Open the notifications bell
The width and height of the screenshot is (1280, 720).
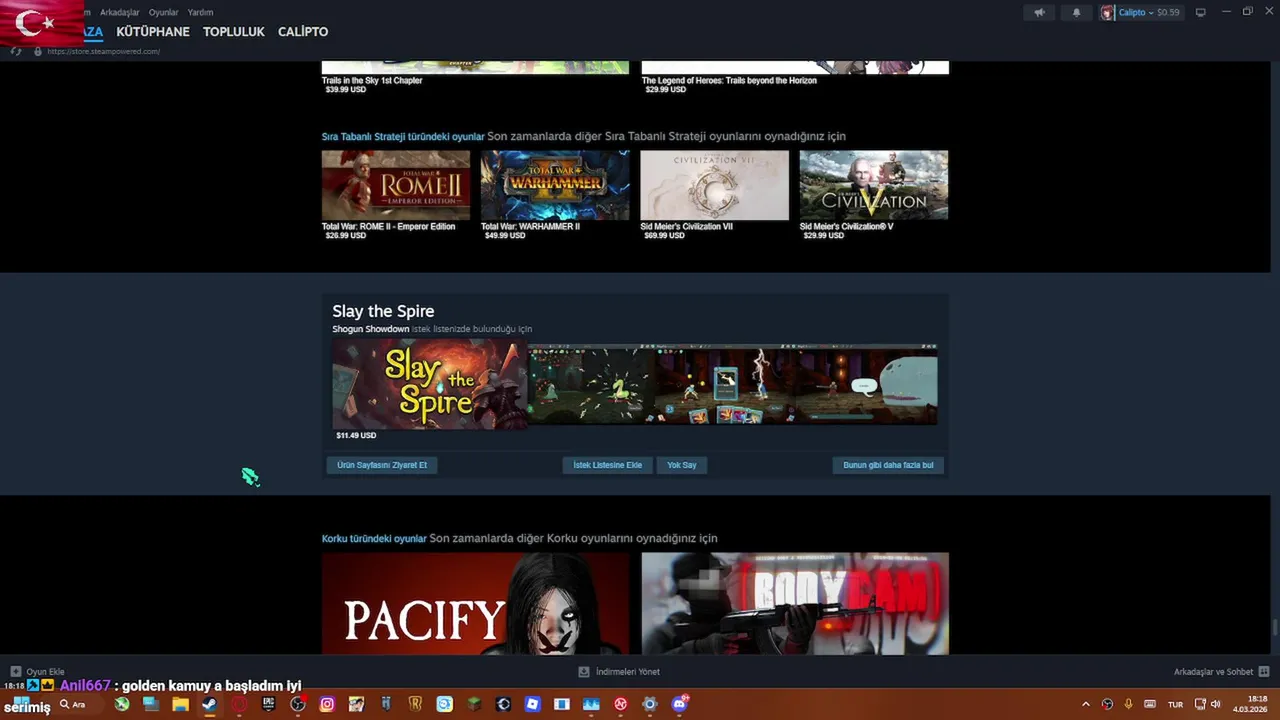pos(1077,12)
